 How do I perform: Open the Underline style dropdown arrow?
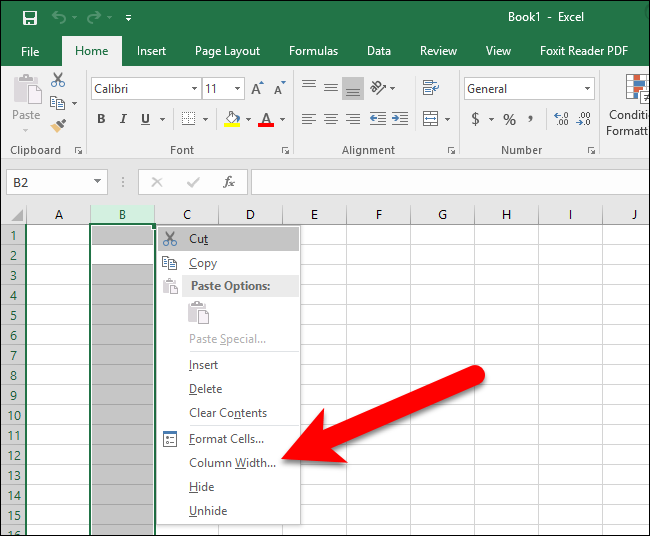[162, 119]
